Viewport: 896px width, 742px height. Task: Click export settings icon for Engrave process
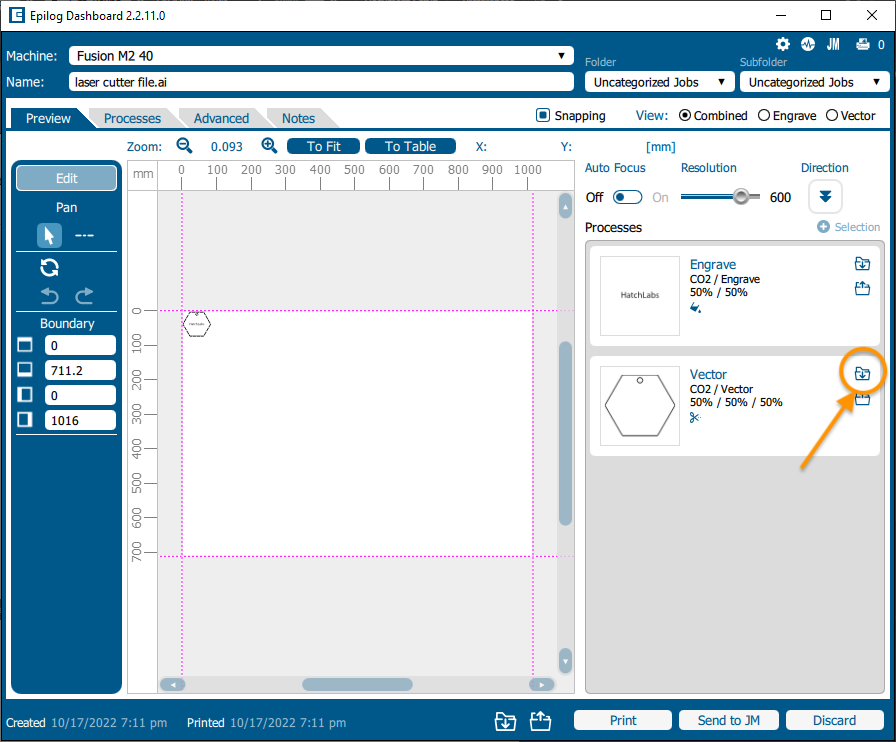point(861,289)
